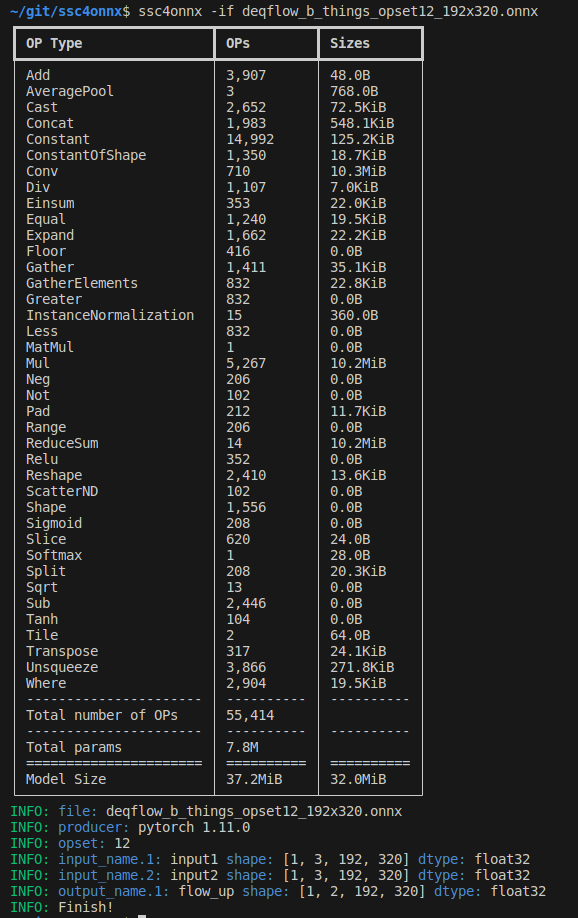Click the InstanceNormalization op type entry
This screenshot has height=918, width=578.
click(110, 315)
